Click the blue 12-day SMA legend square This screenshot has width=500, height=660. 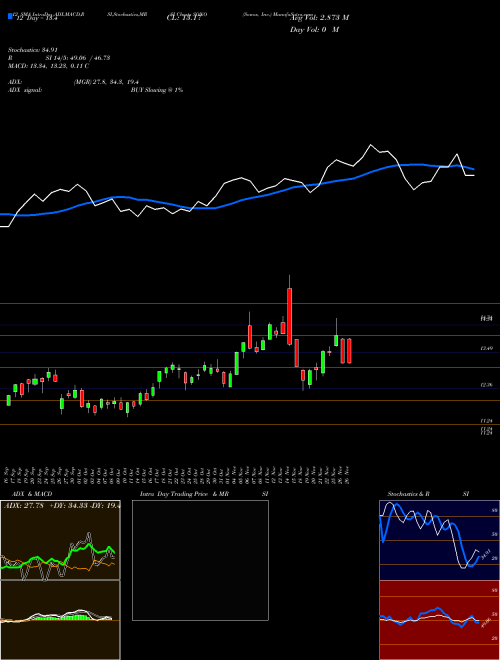pyautogui.click(x=10, y=16)
